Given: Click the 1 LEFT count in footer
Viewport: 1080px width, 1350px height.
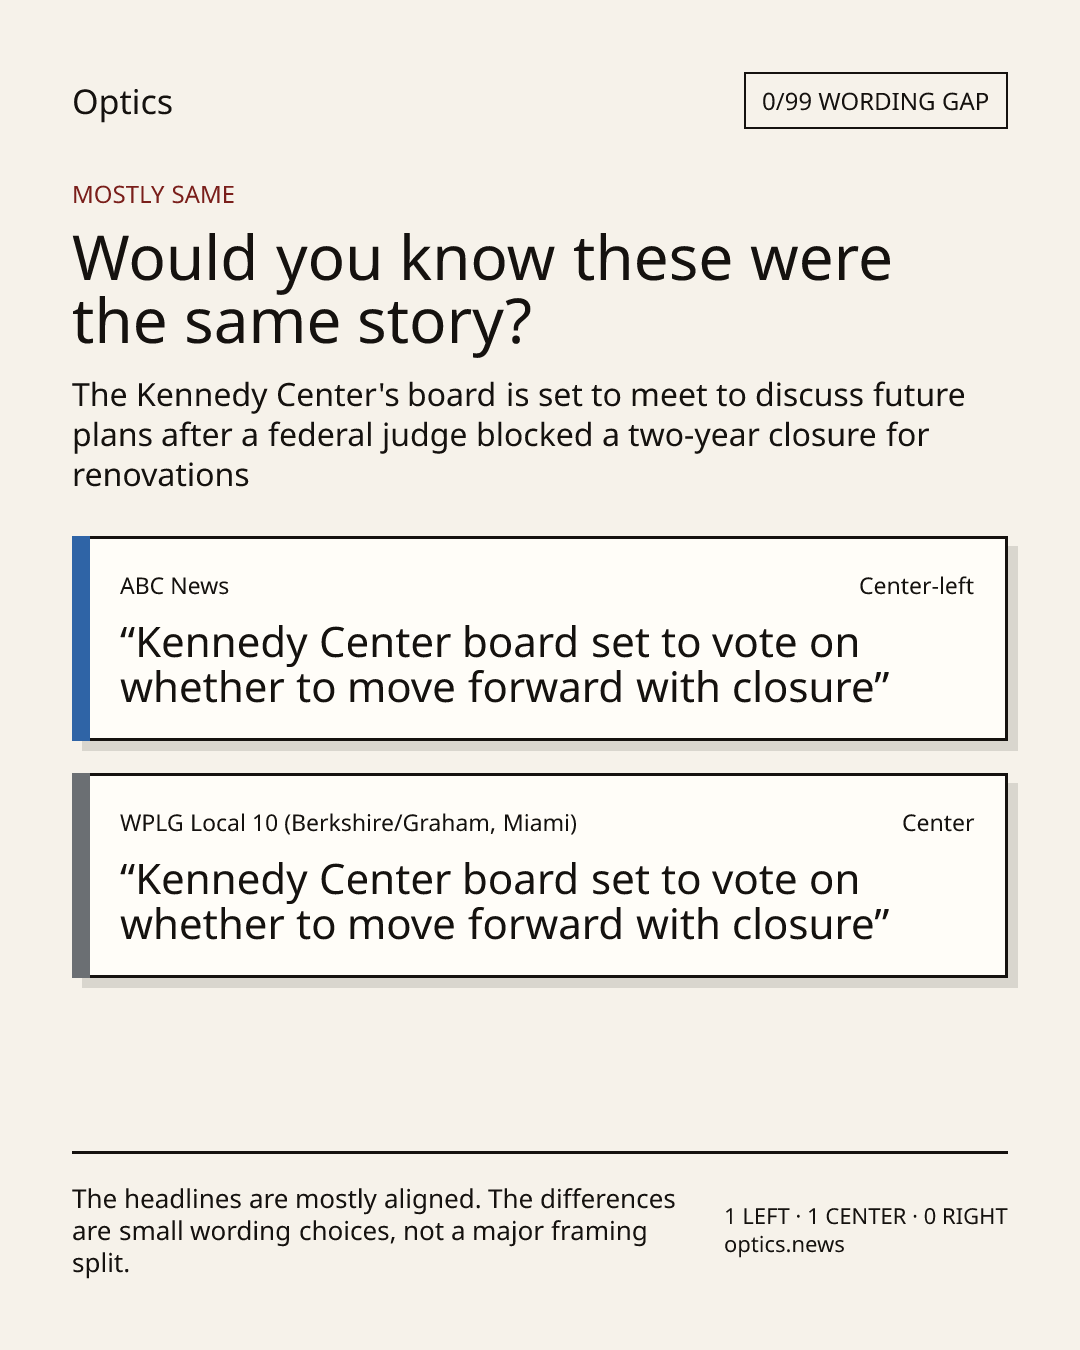Looking at the screenshot, I should tap(757, 1217).
